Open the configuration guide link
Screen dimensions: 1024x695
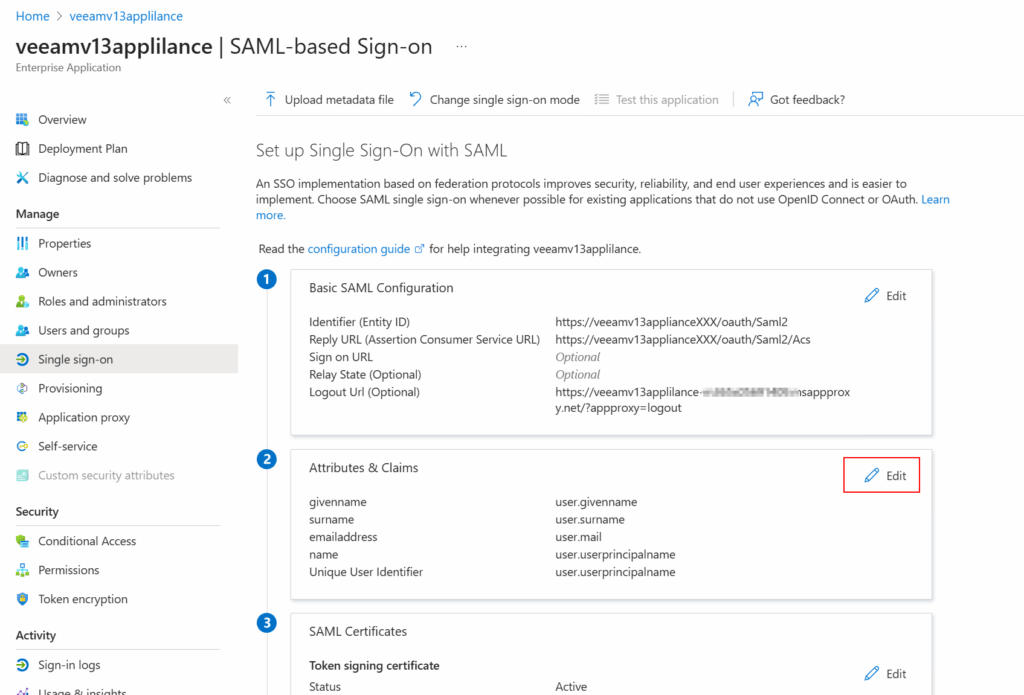pos(360,249)
